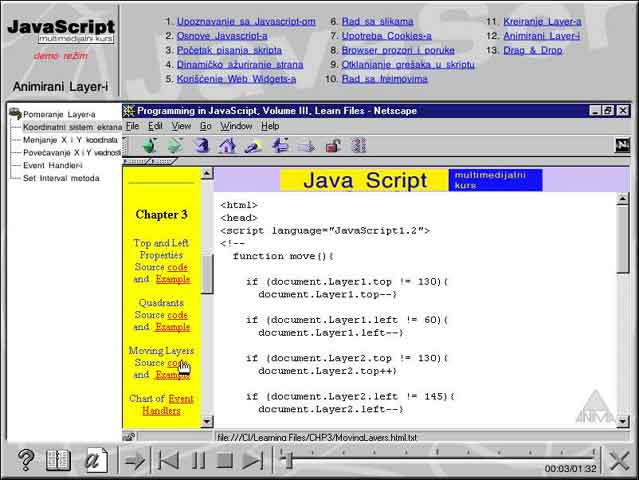This screenshot has width=639, height=480.
Task: Open Top and Left Properties source code link
Action: [177, 267]
